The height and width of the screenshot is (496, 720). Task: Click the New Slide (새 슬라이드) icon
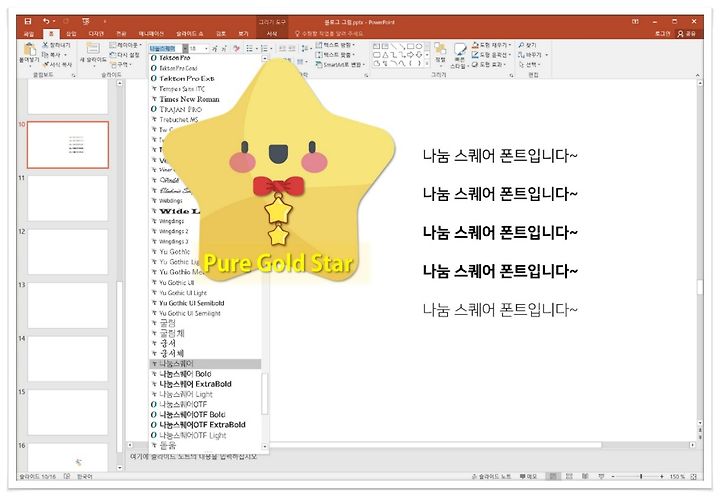tap(93, 48)
